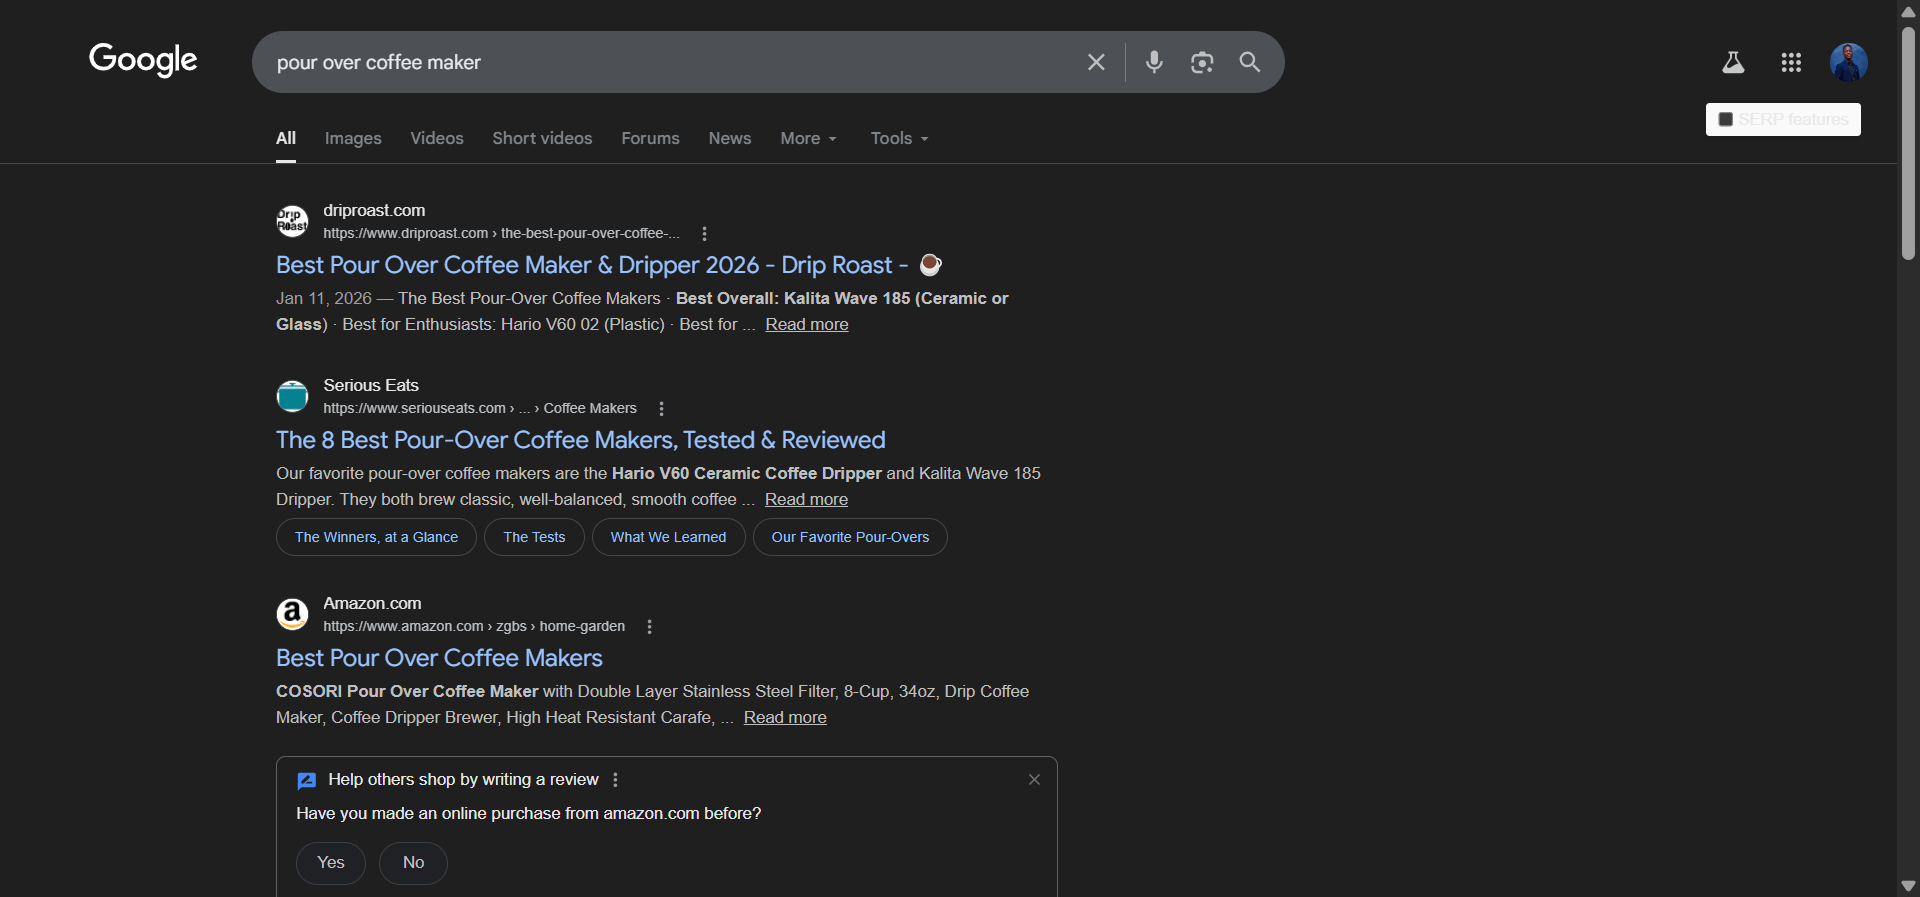Click the Drip Roast favicon
Screen dimensions: 1920x897
pyautogui.click(x=292, y=221)
